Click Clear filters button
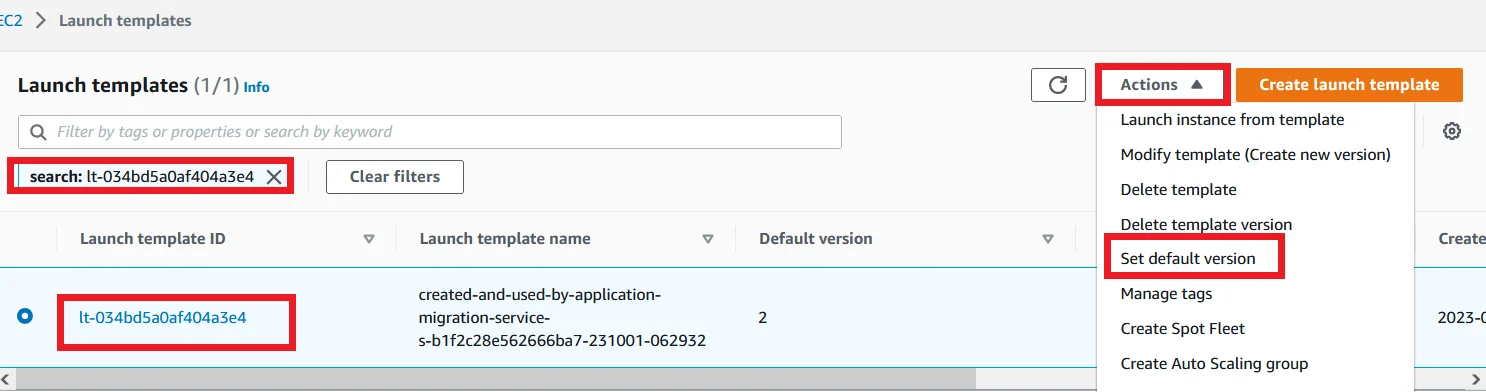Viewport: 1486px width, 392px height. [395, 176]
